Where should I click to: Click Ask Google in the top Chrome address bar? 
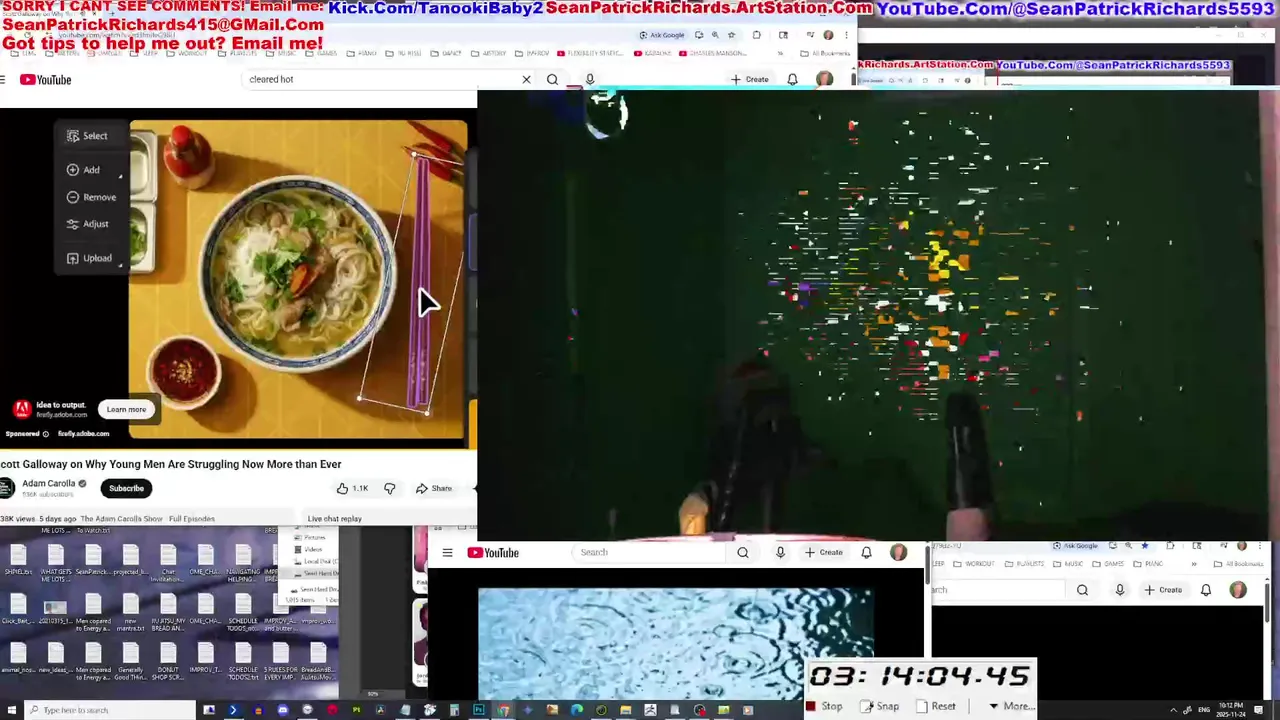click(662, 35)
